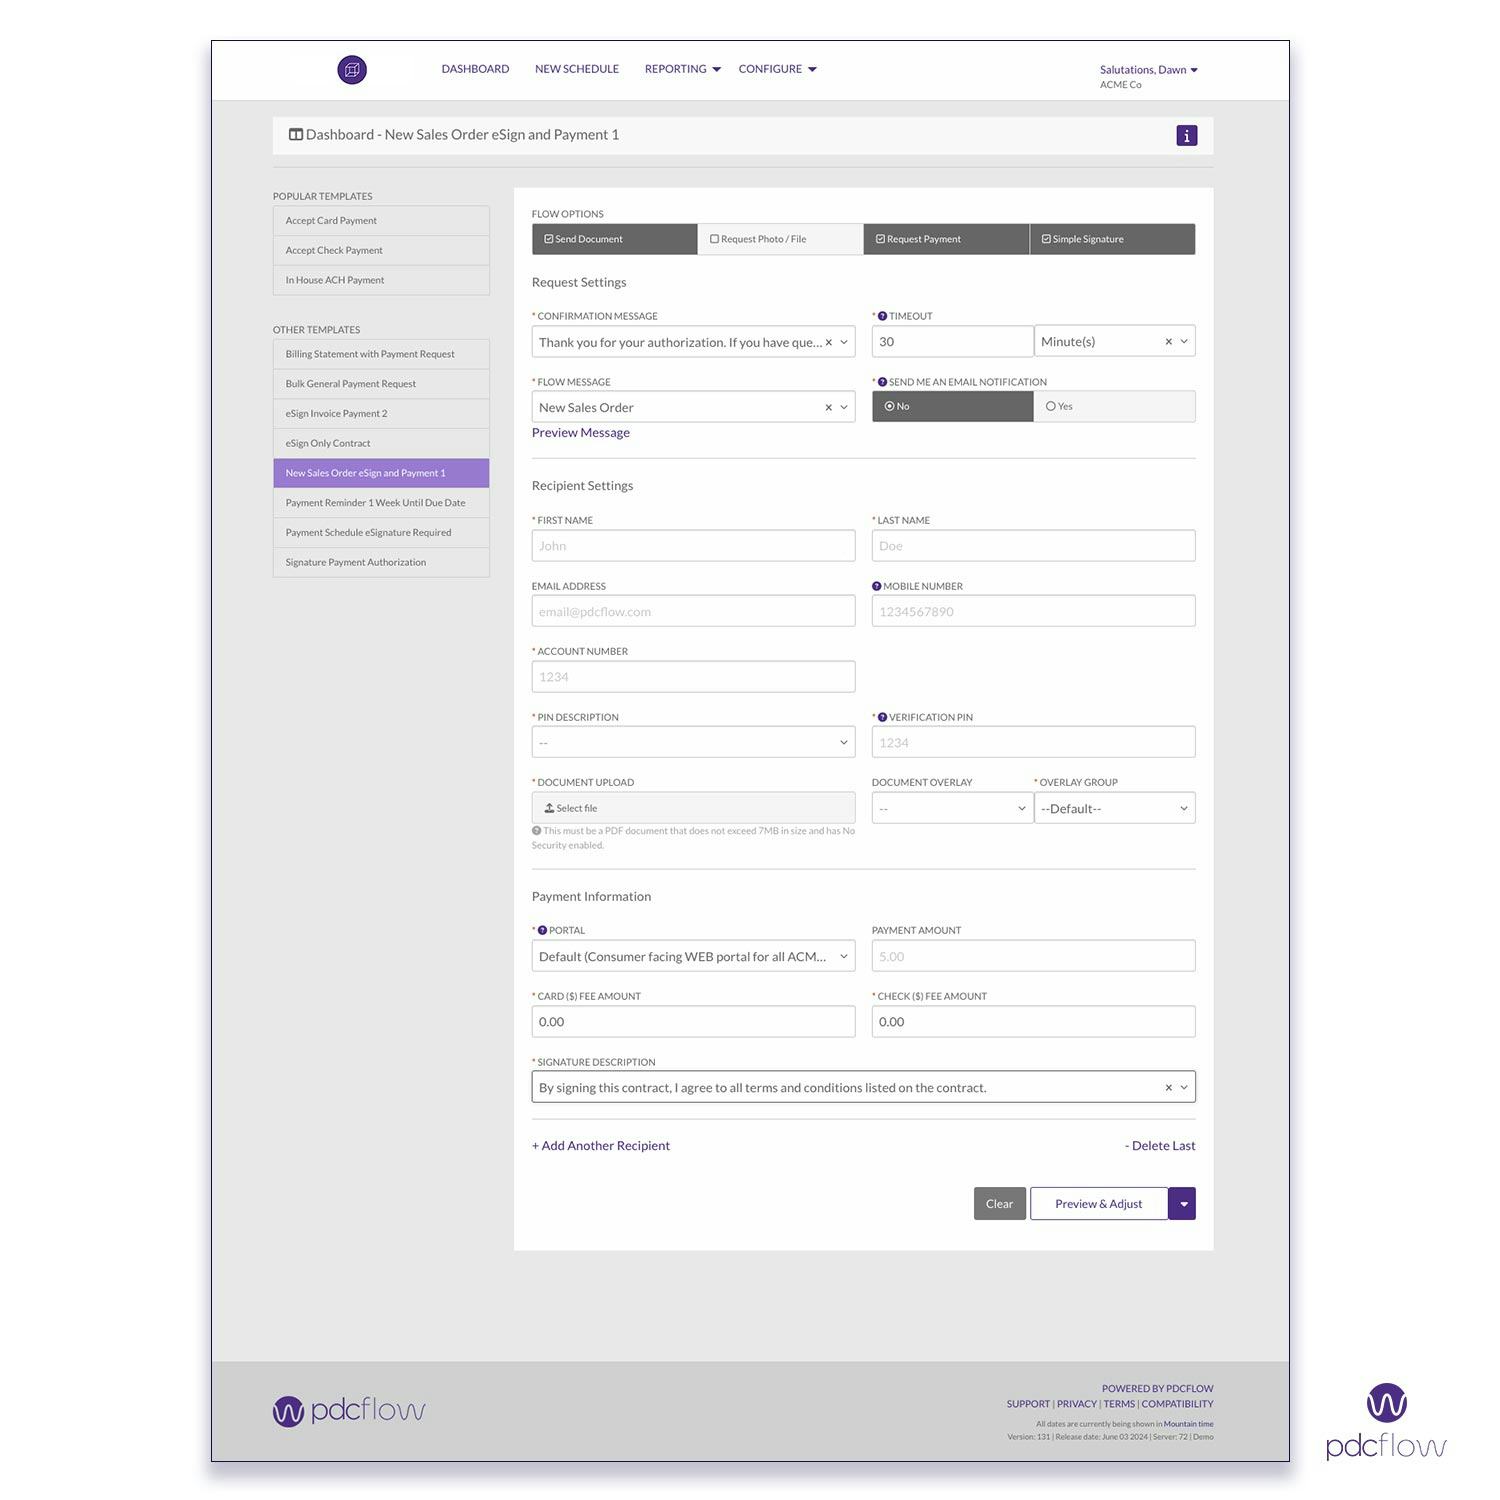Click the clear X in Flow Message field
The width and height of the screenshot is (1500, 1500).
tap(828, 407)
